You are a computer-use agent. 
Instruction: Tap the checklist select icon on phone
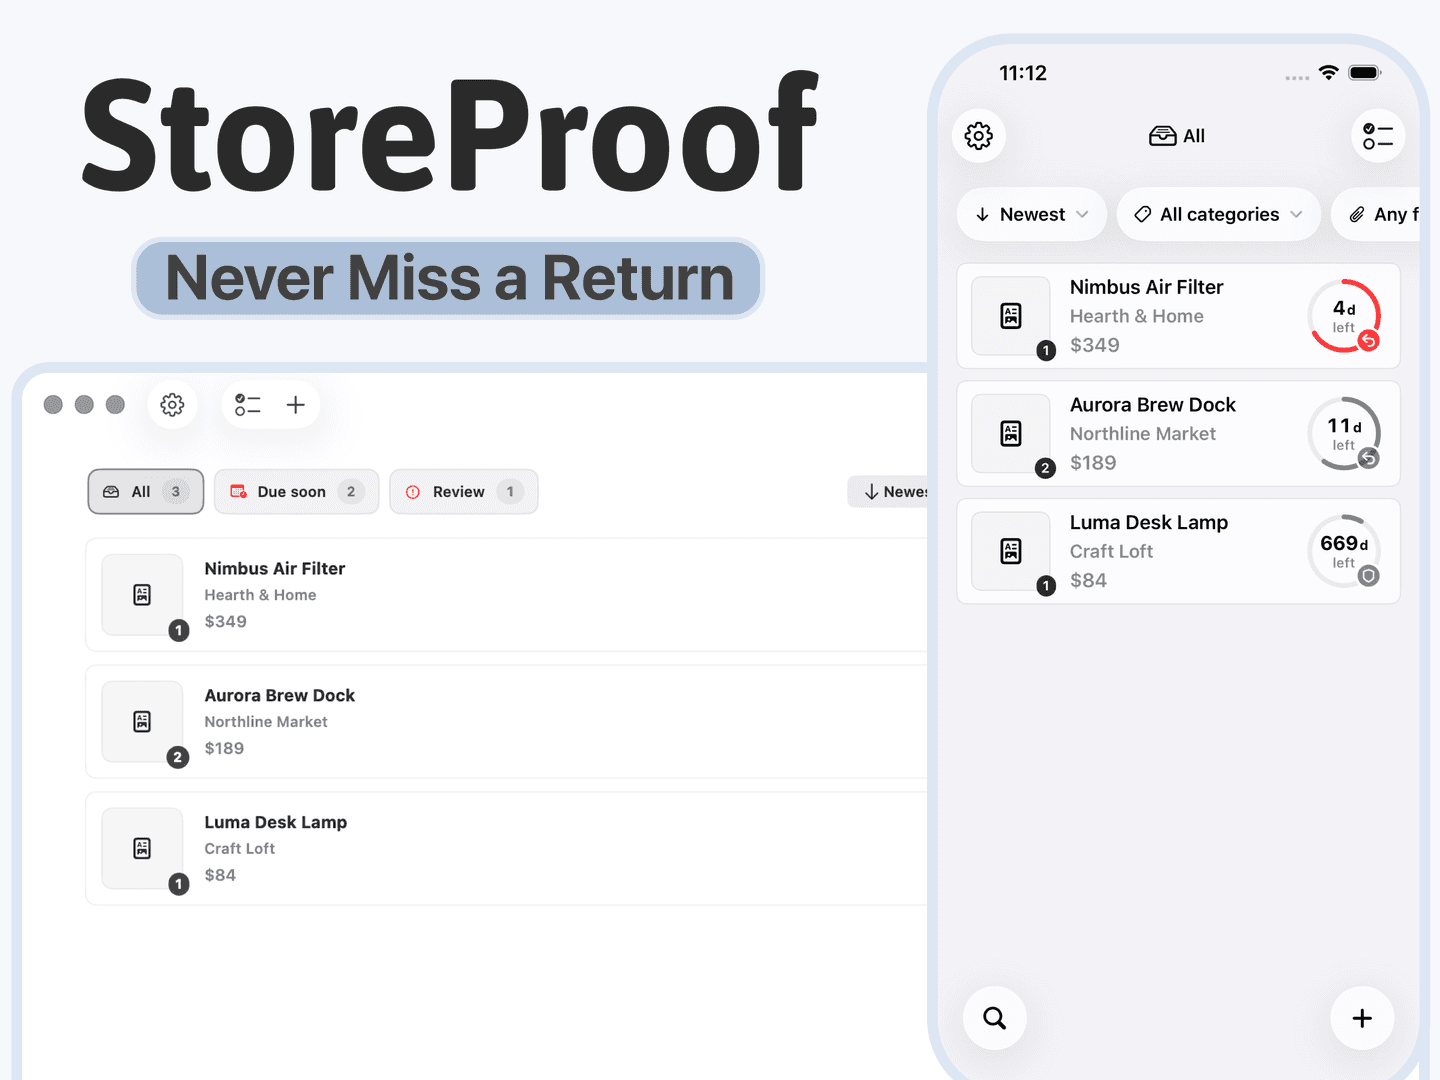(1378, 136)
